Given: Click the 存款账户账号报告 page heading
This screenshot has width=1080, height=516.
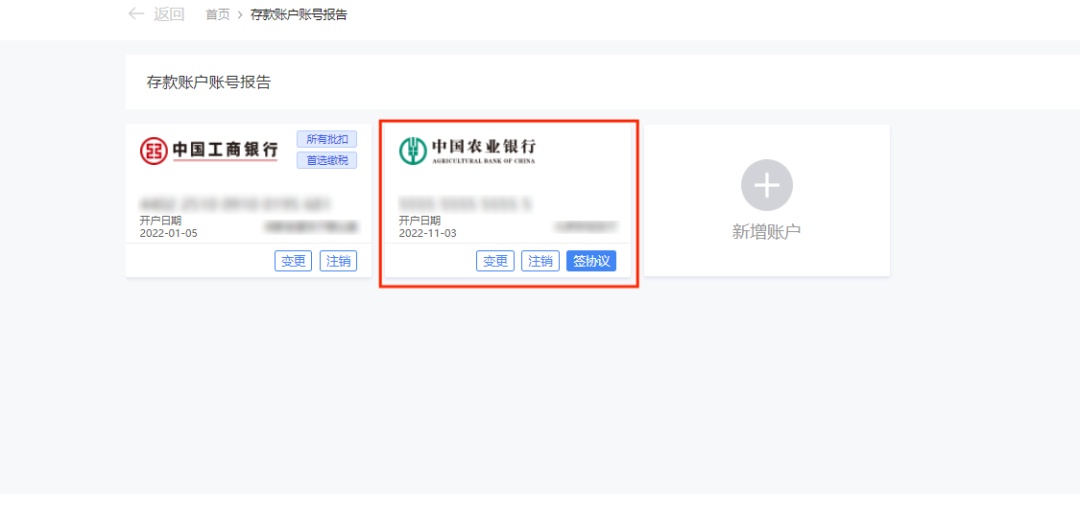Looking at the screenshot, I should click(x=209, y=83).
